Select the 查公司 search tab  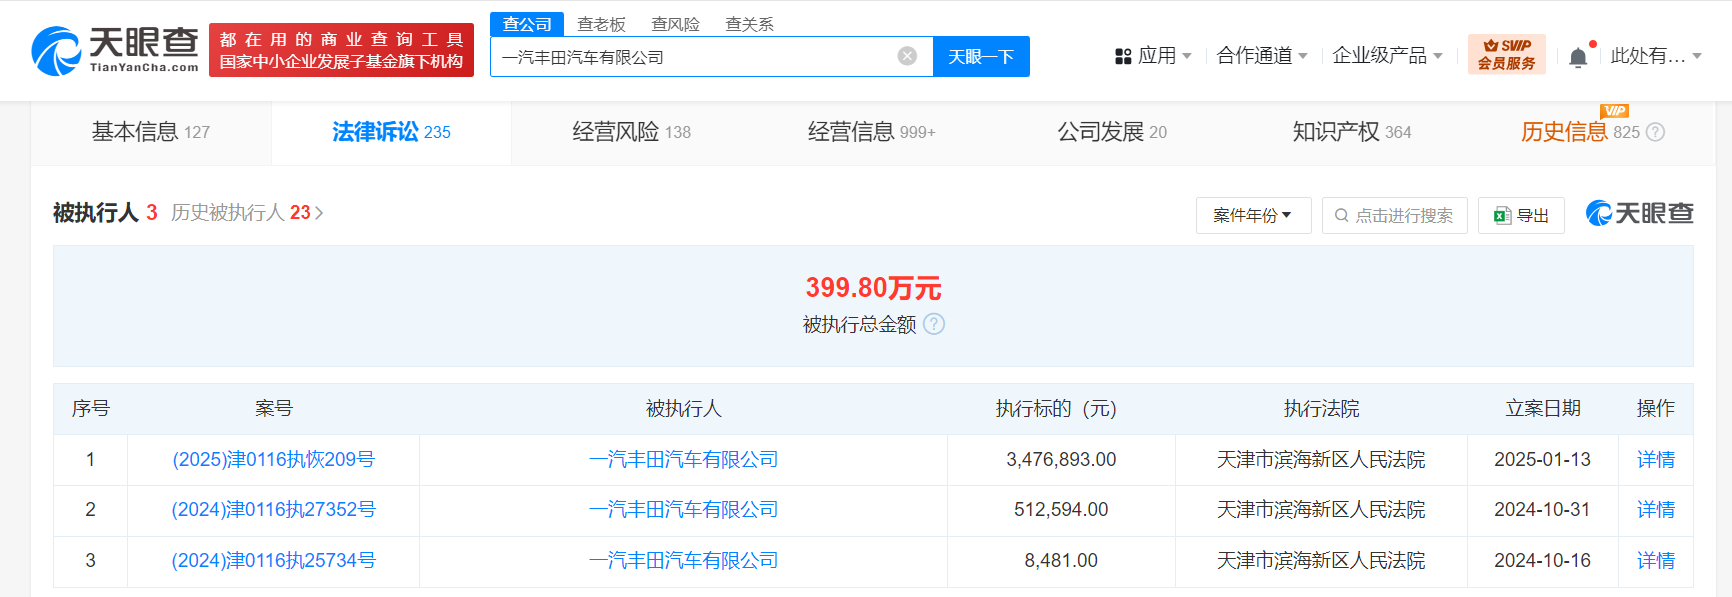click(x=527, y=24)
